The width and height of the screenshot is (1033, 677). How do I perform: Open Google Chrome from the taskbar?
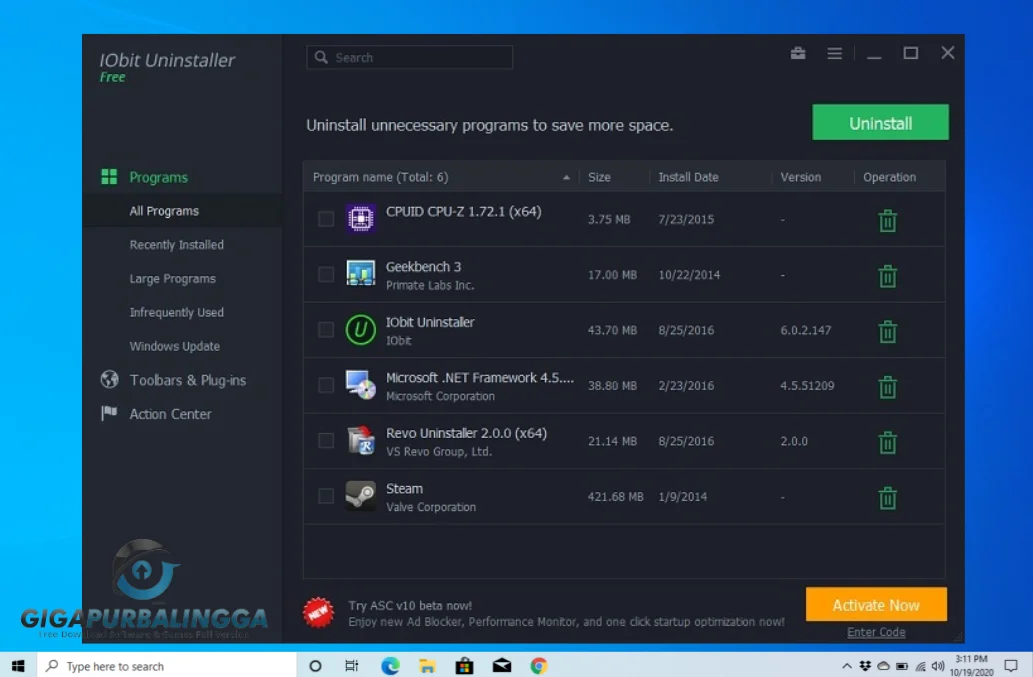(x=539, y=666)
